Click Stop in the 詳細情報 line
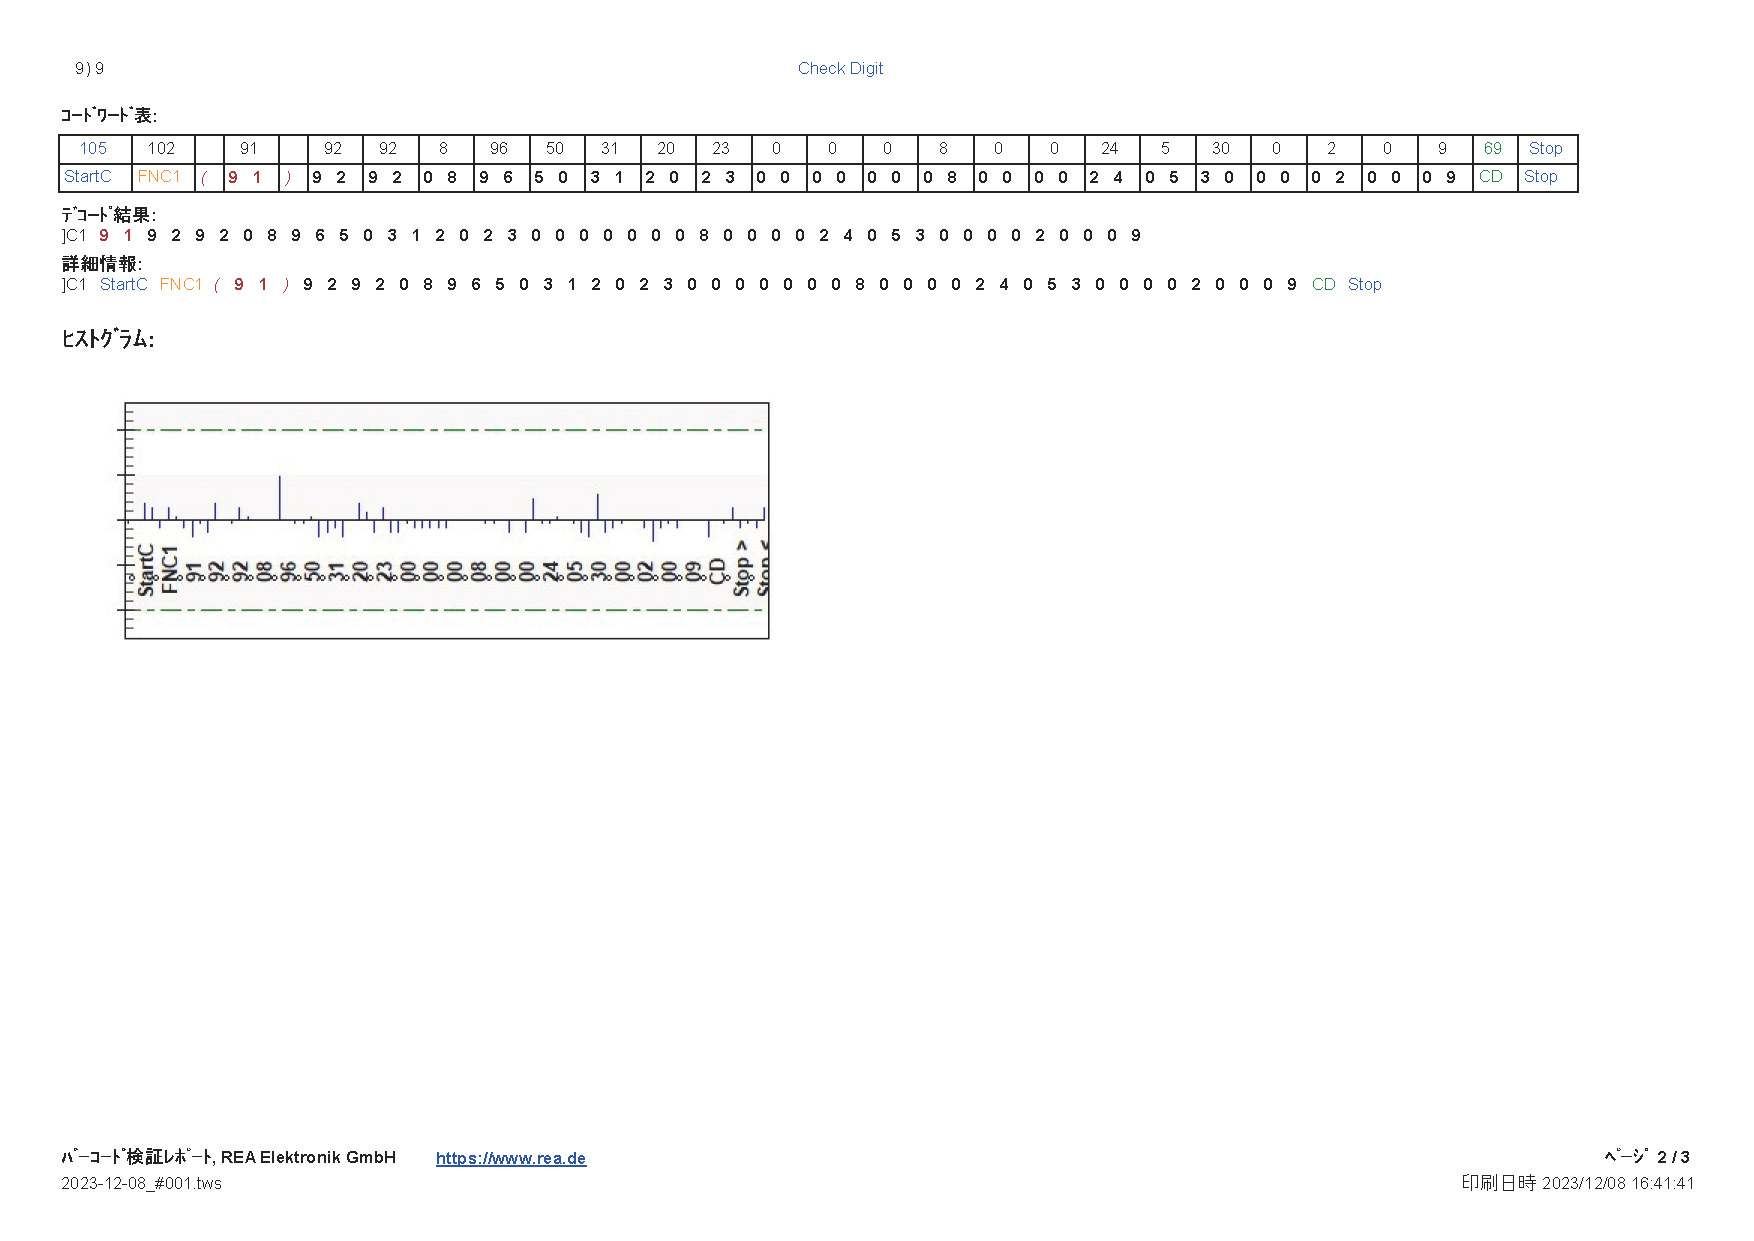Screen dimensions: 1754x1241 click(x=1365, y=285)
